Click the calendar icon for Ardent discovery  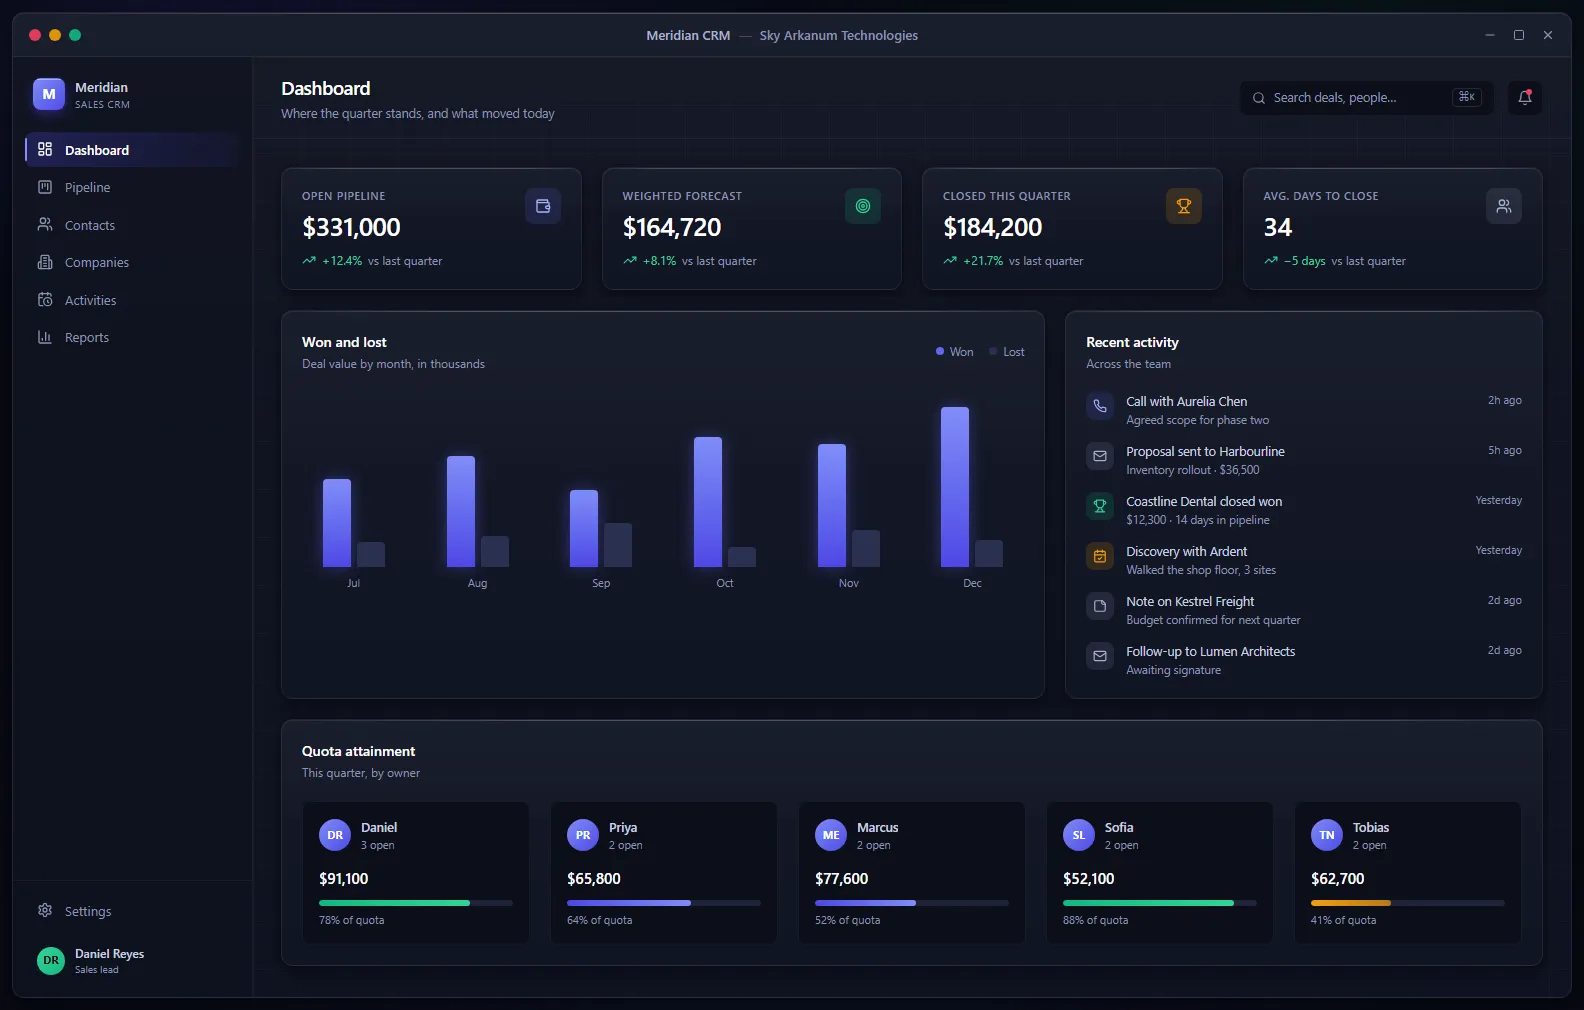tap(1100, 556)
